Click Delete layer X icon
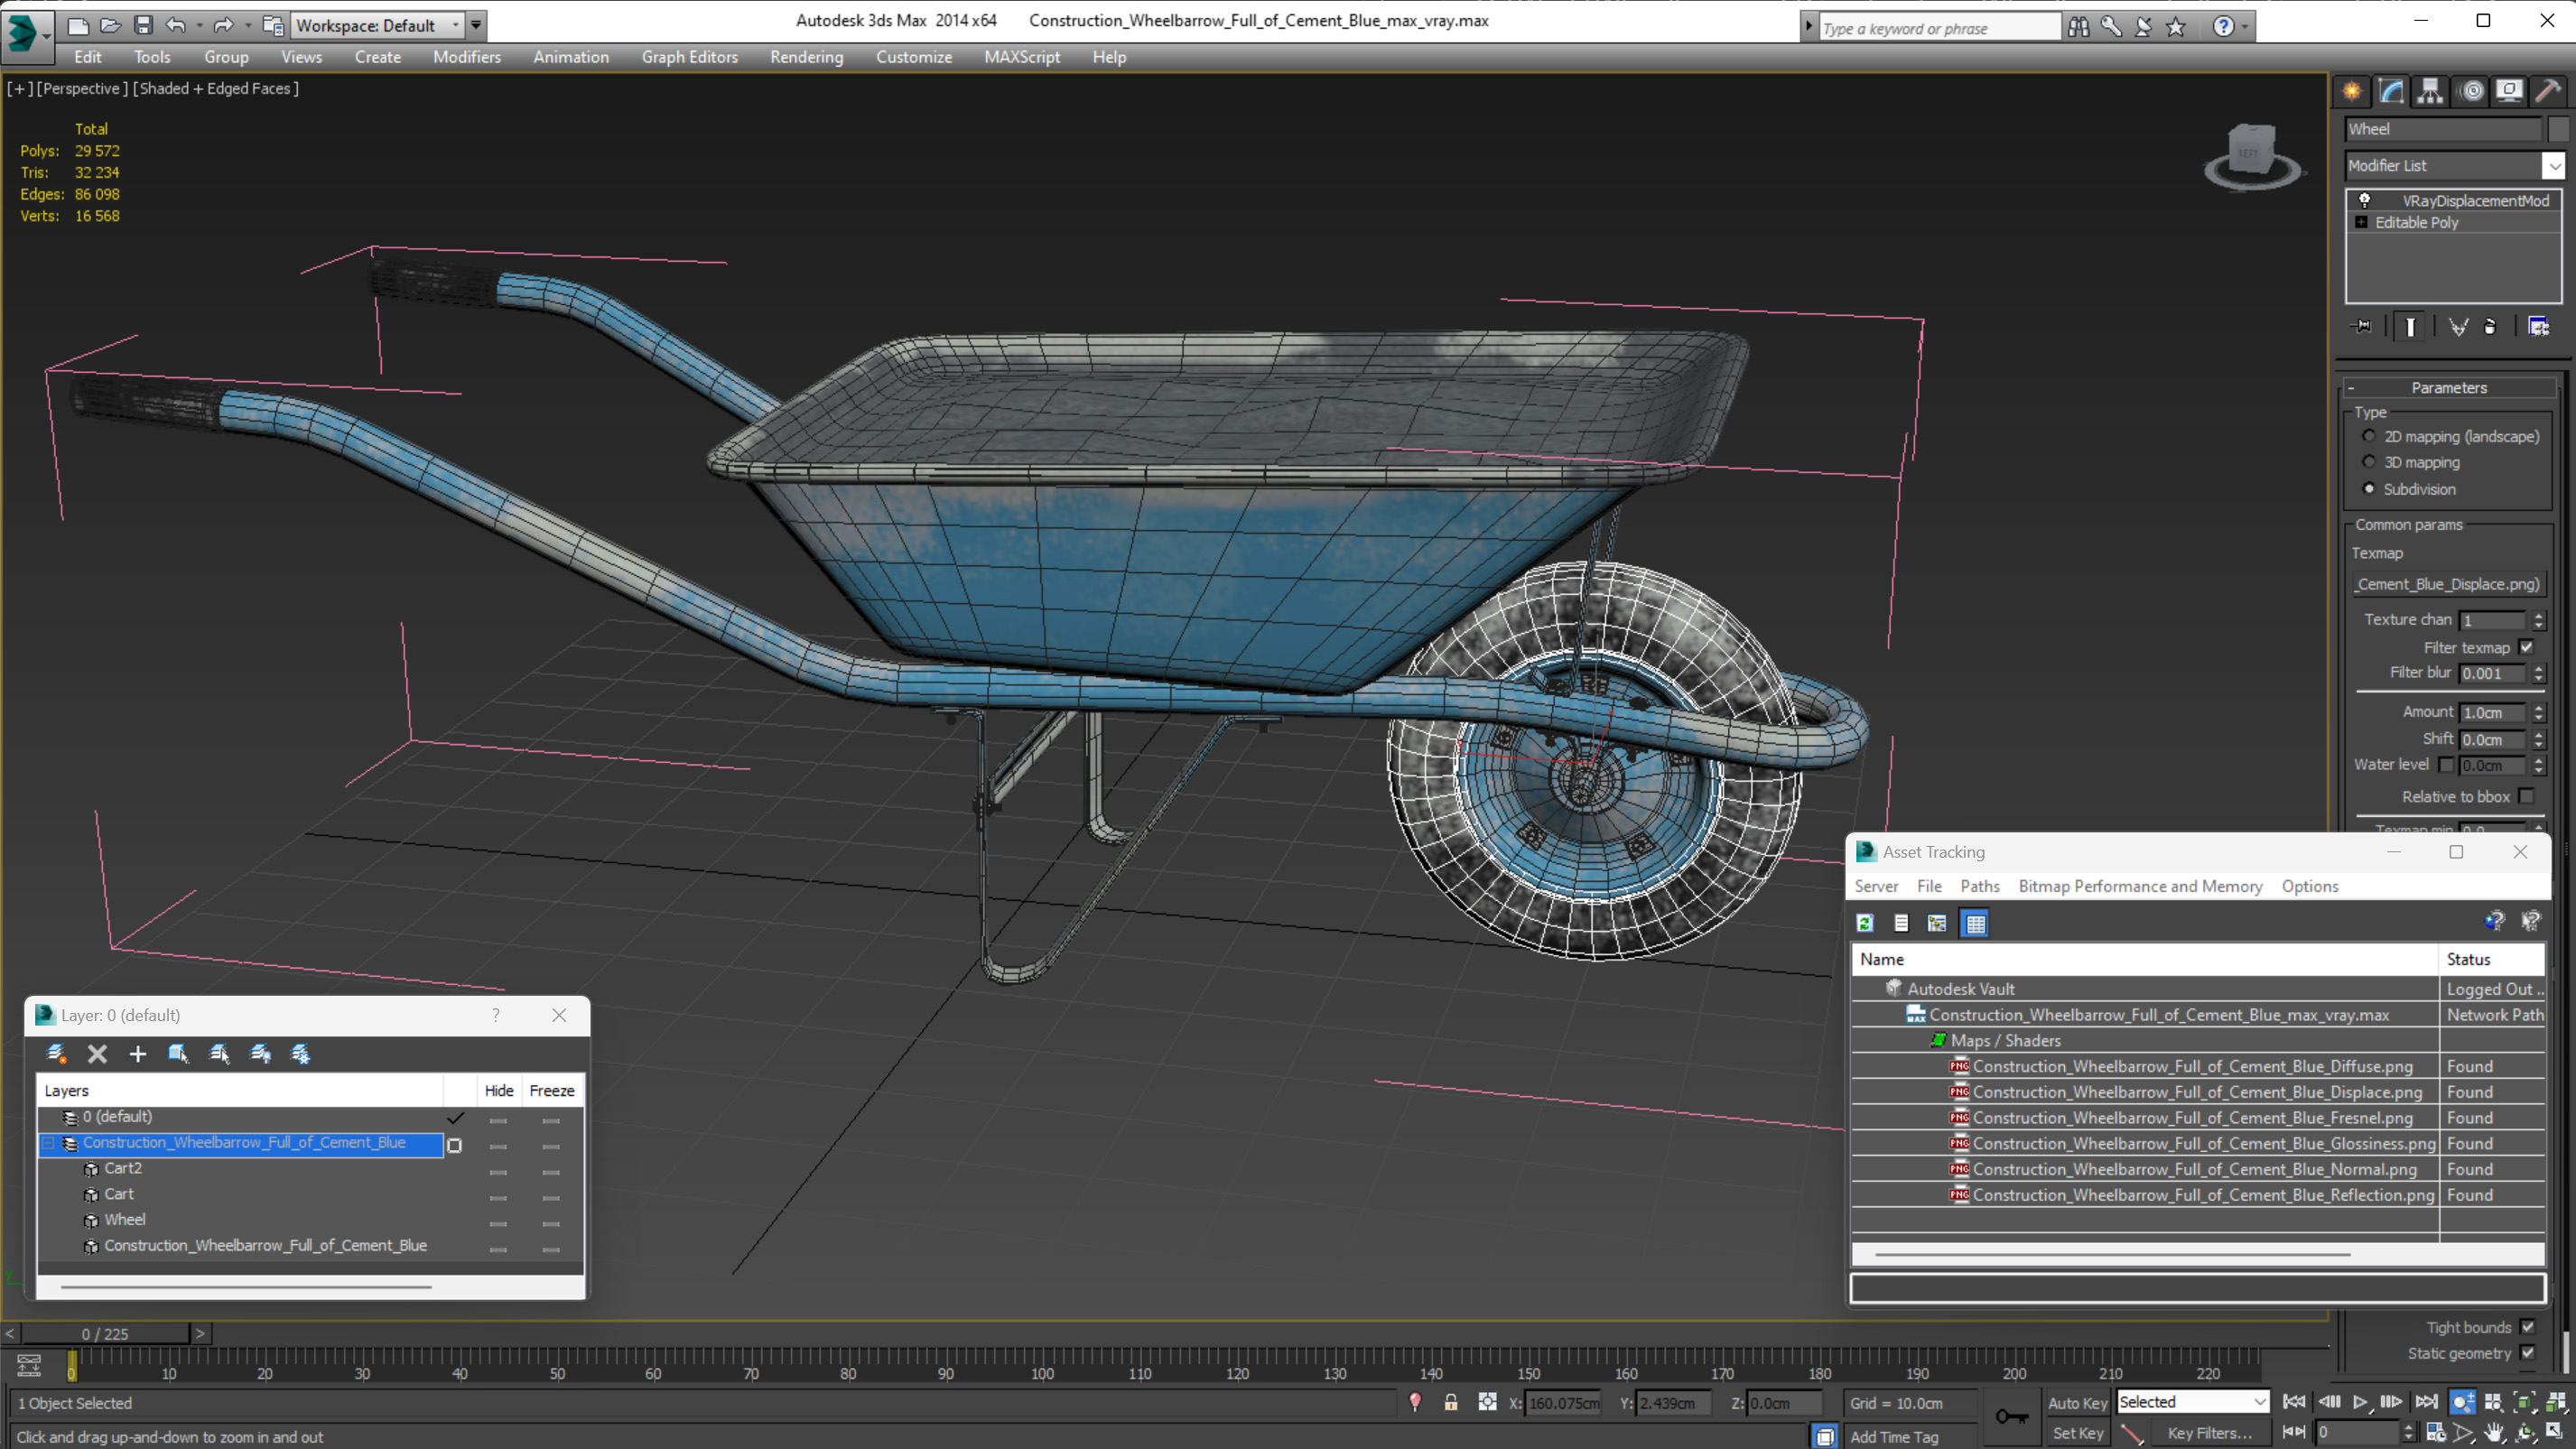 pos(97,1053)
